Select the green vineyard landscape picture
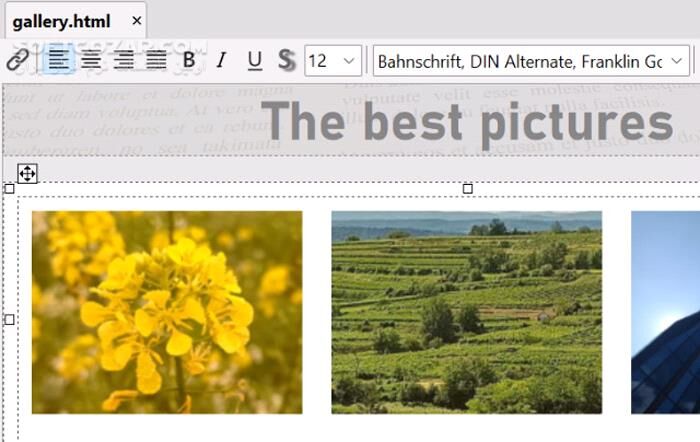This screenshot has height=442, width=700. pos(466,312)
